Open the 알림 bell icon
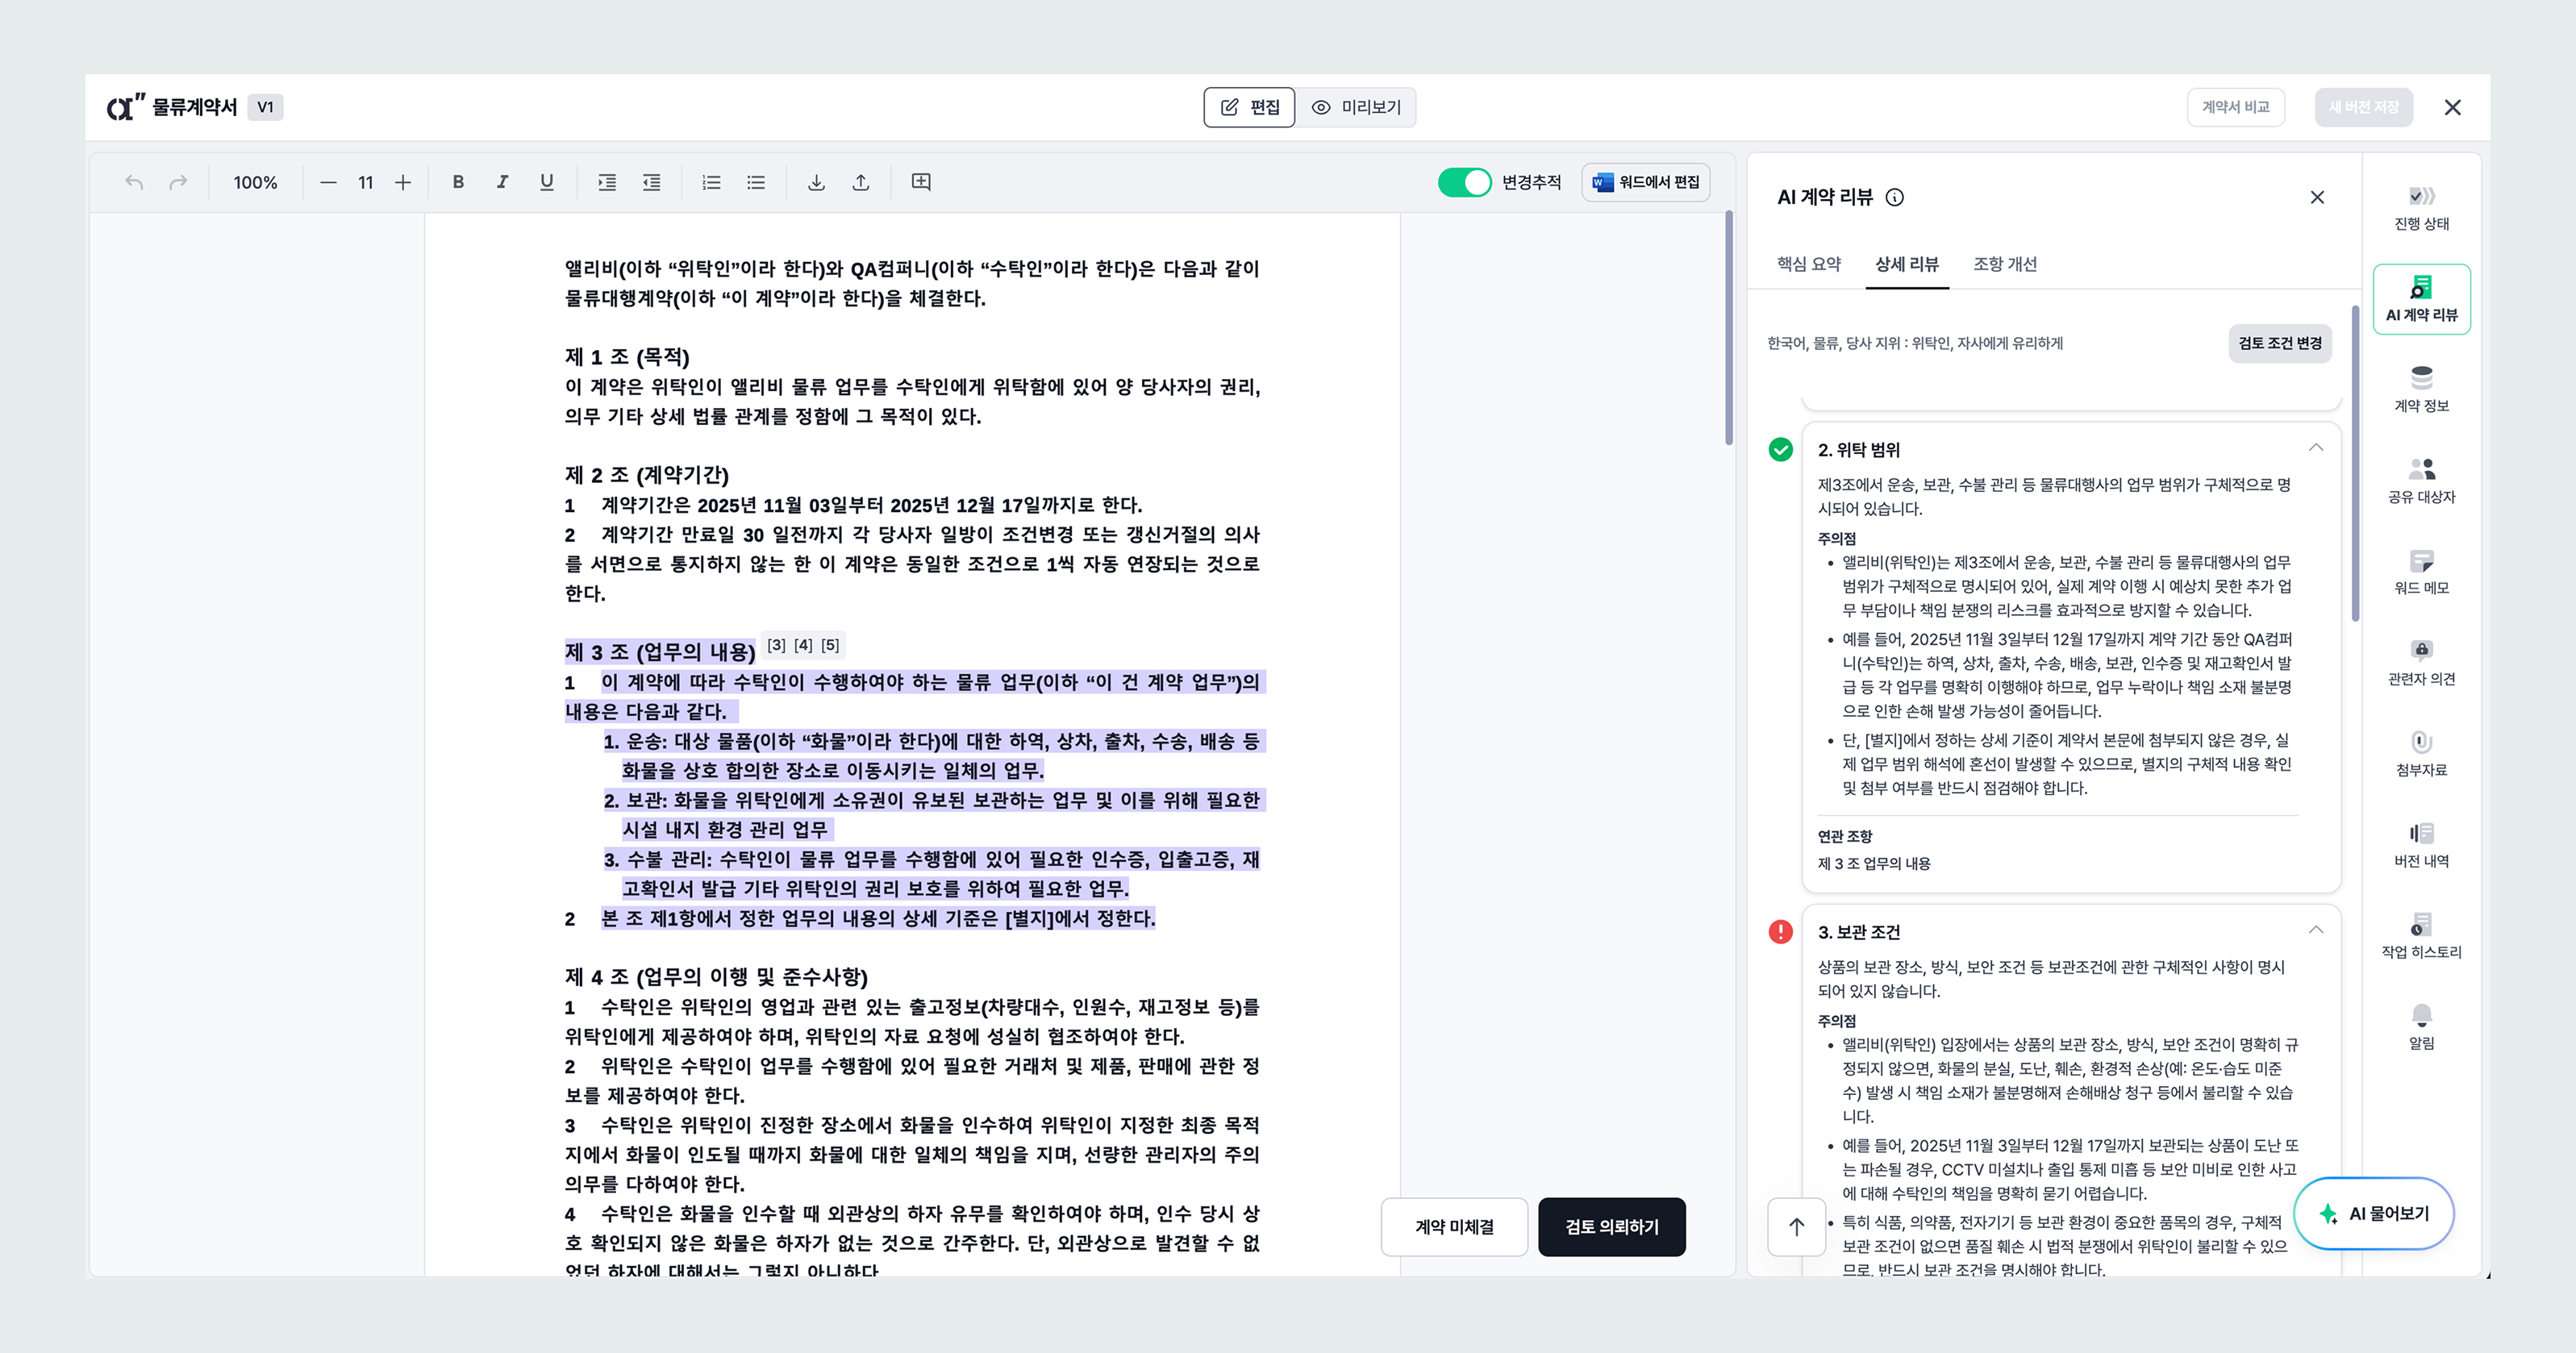The width and height of the screenshot is (2576, 1353). (2420, 1025)
